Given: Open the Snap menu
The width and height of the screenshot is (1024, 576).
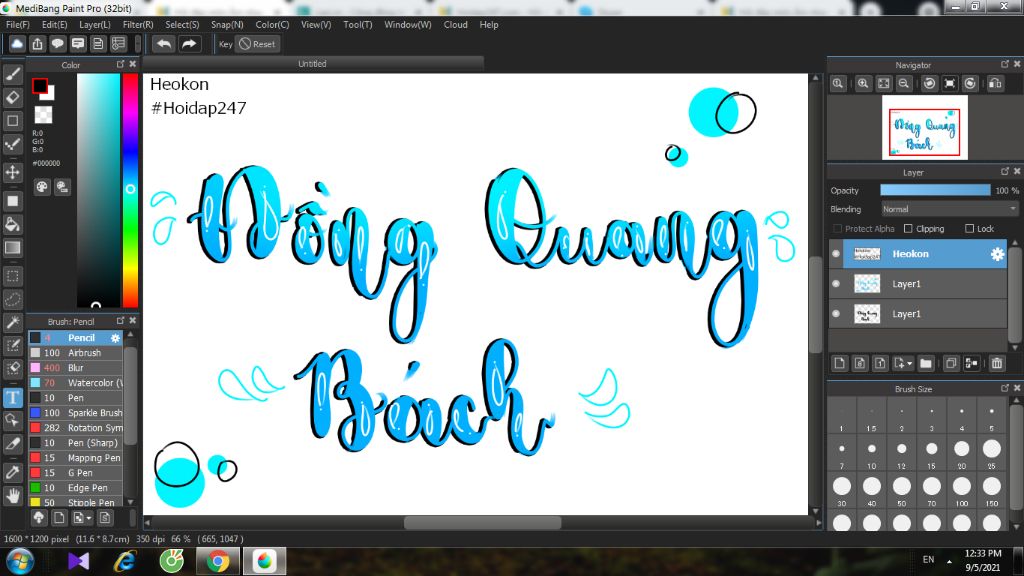Looking at the screenshot, I should click(x=227, y=25).
